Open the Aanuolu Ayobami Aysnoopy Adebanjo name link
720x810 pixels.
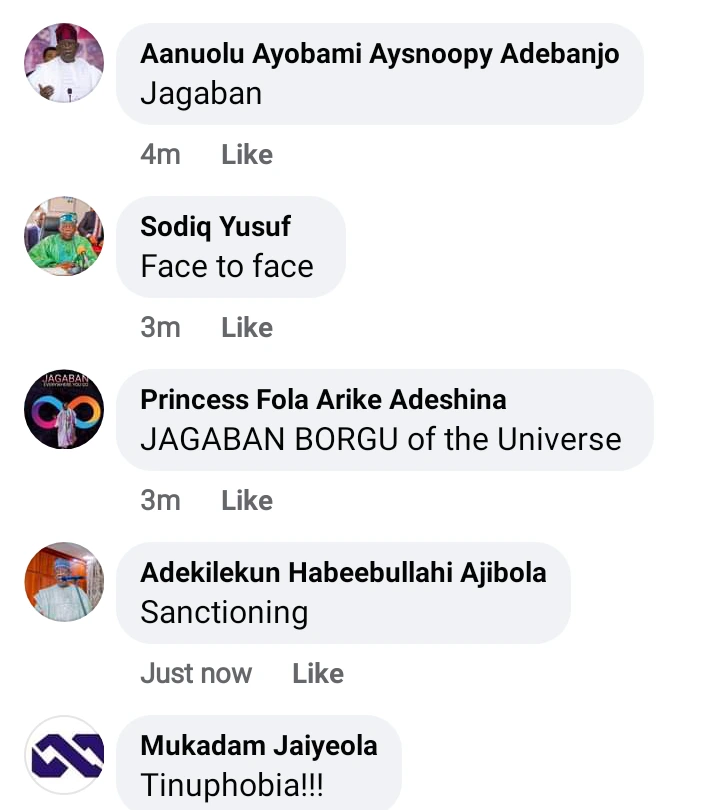[379, 54]
